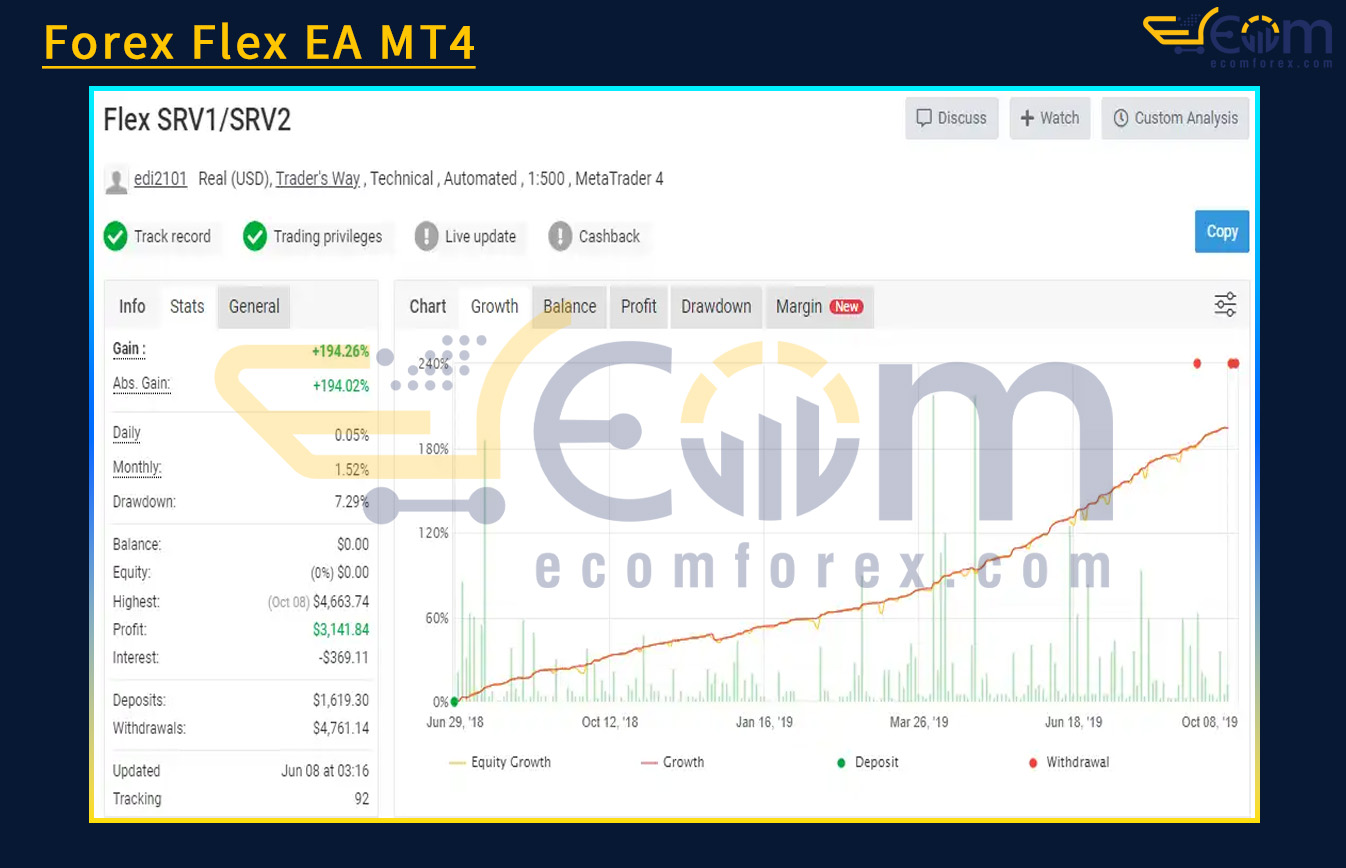Click the Watch button

pos(1049,118)
